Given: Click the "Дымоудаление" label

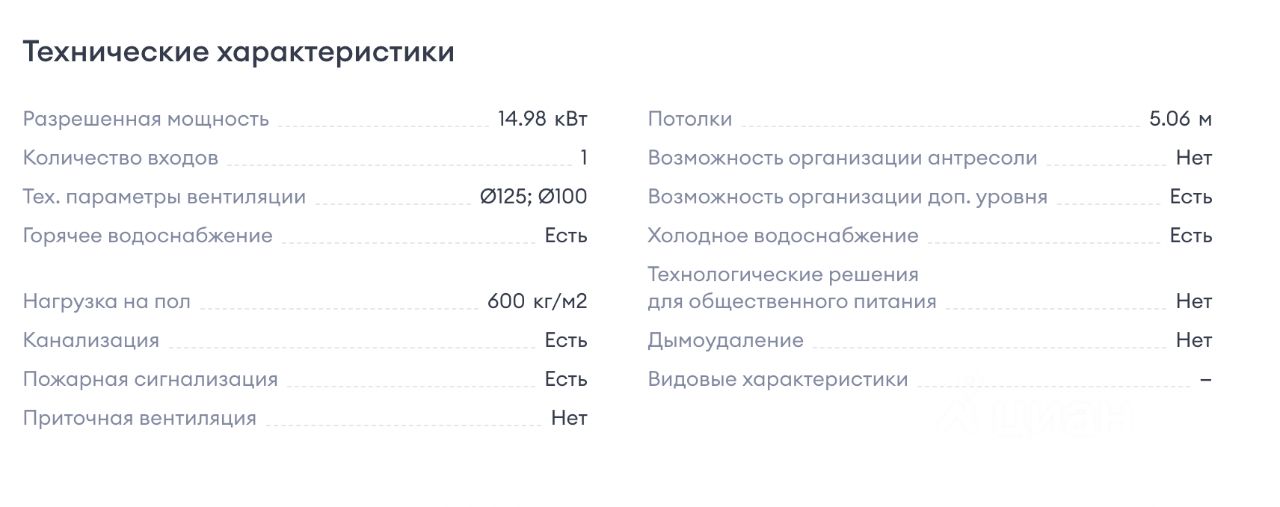Looking at the screenshot, I should (x=725, y=340).
